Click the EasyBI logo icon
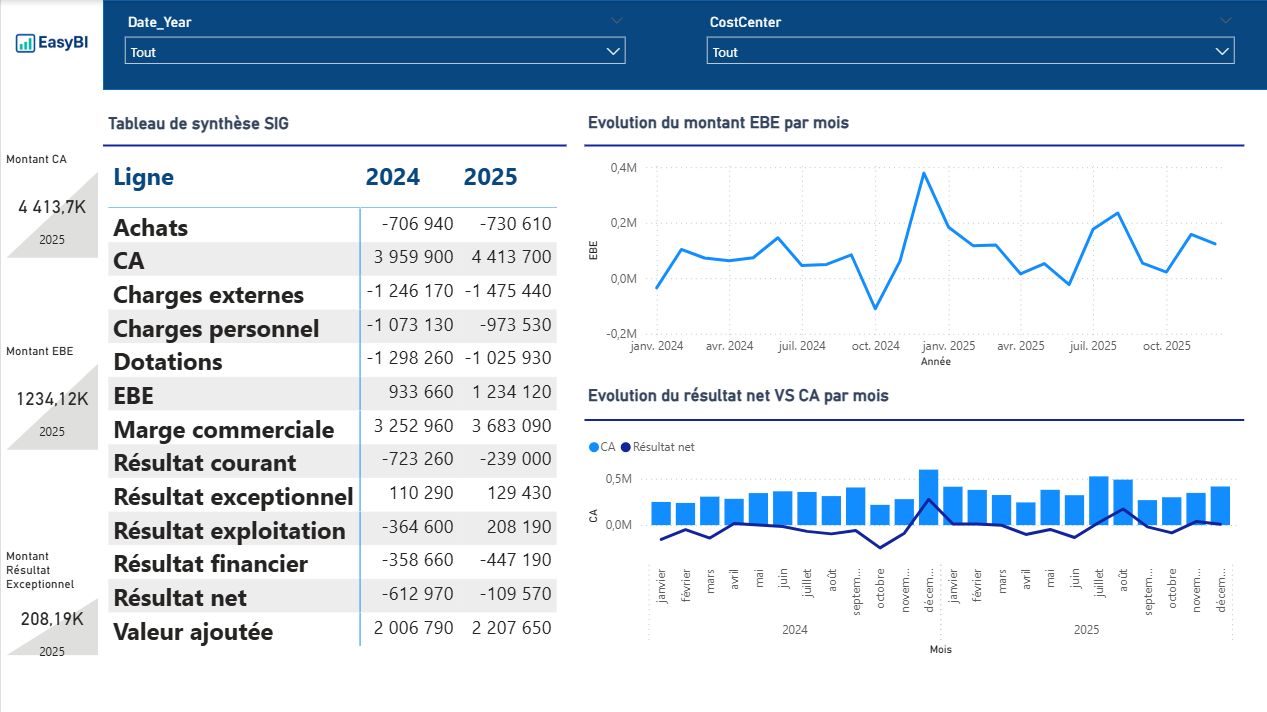Screen dimensions: 1267x712 25,43
